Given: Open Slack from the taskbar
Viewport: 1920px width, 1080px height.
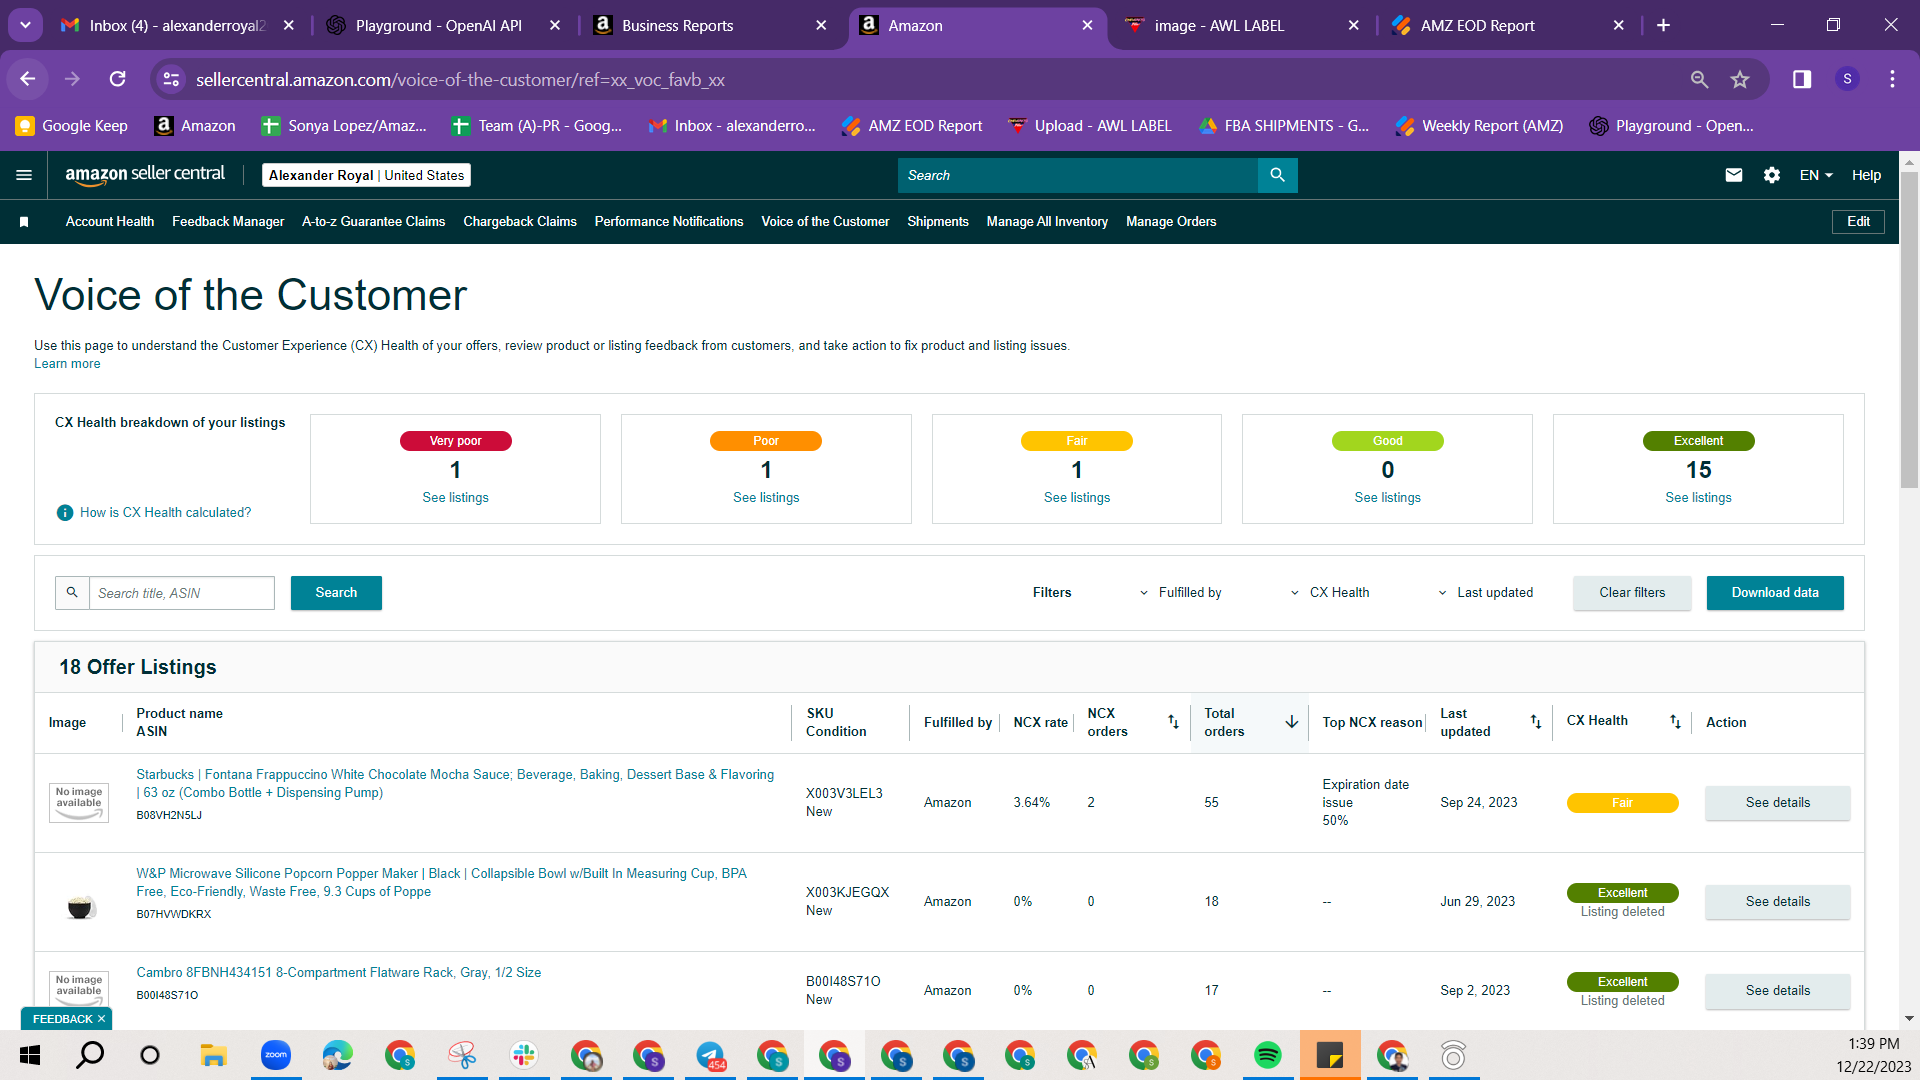Looking at the screenshot, I should point(523,1055).
